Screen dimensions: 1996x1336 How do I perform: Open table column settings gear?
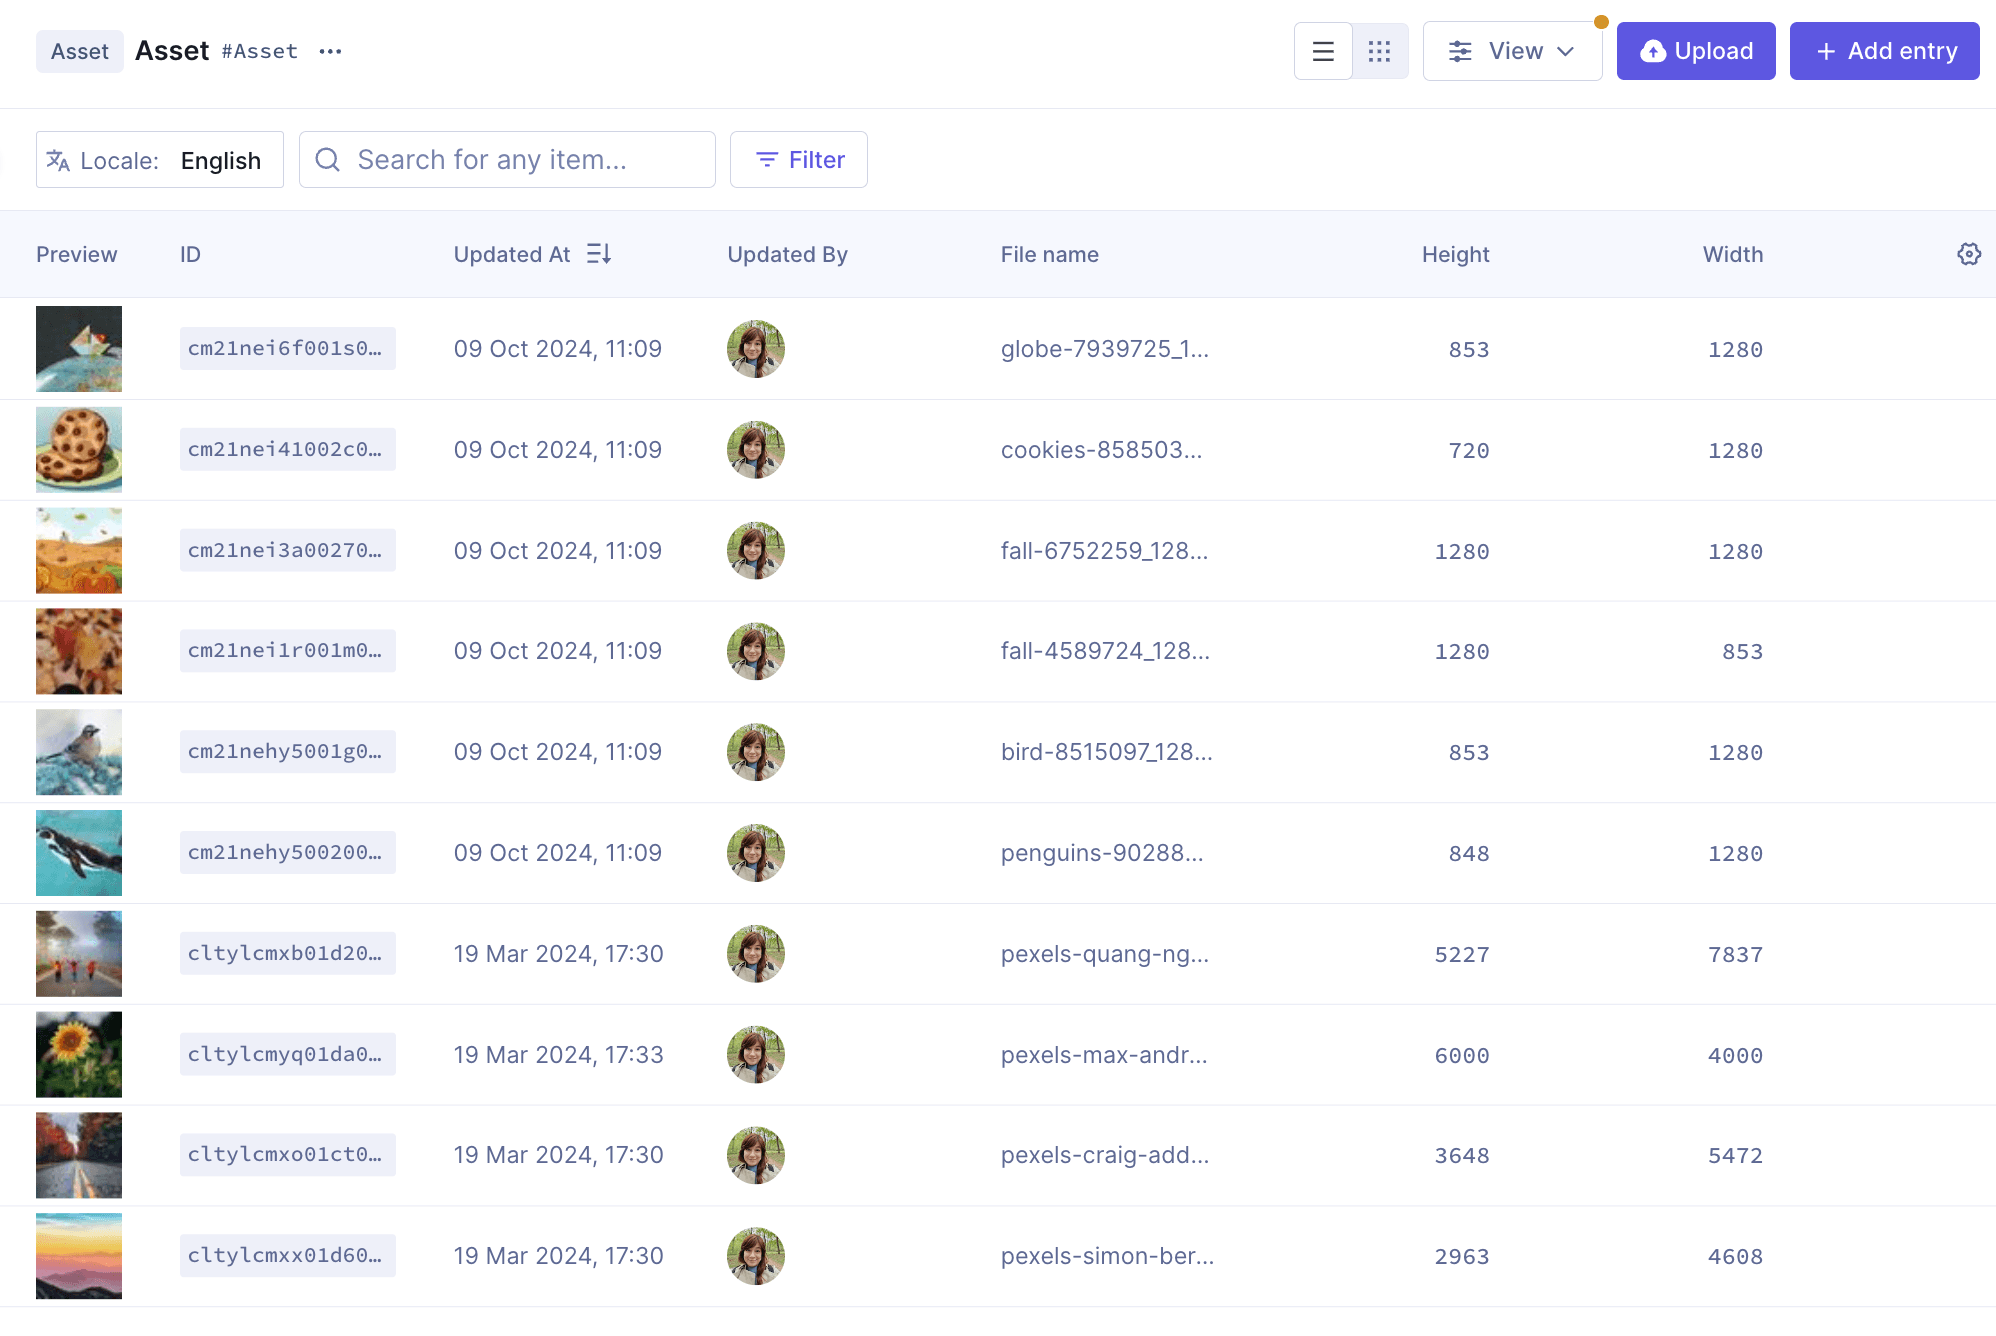pyautogui.click(x=1968, y=254)
